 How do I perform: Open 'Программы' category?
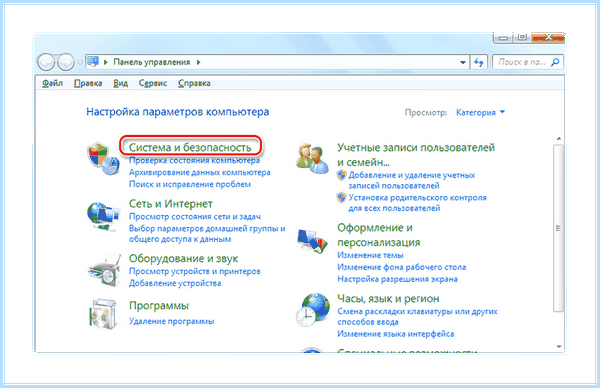(x=159, y=306)
